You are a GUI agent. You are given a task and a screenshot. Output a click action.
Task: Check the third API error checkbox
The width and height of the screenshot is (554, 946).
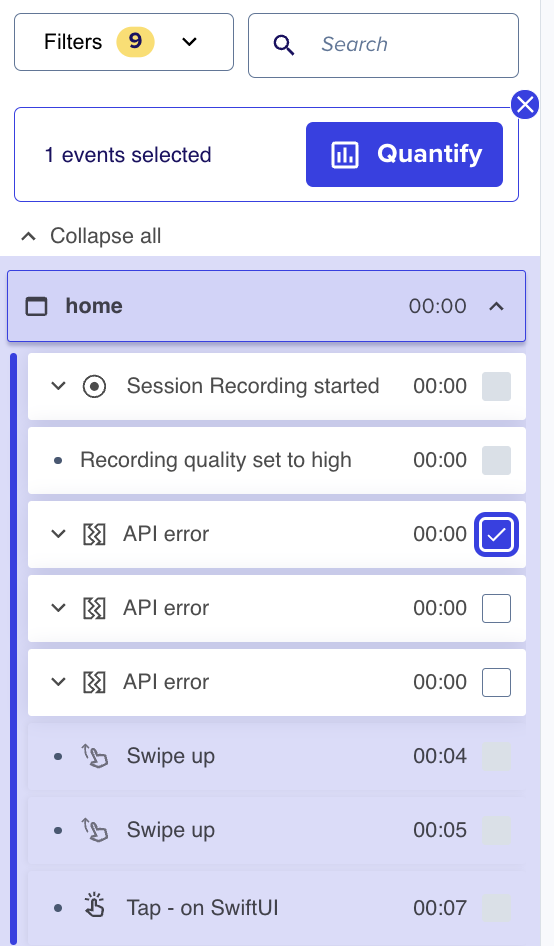(x=496, y=682)
